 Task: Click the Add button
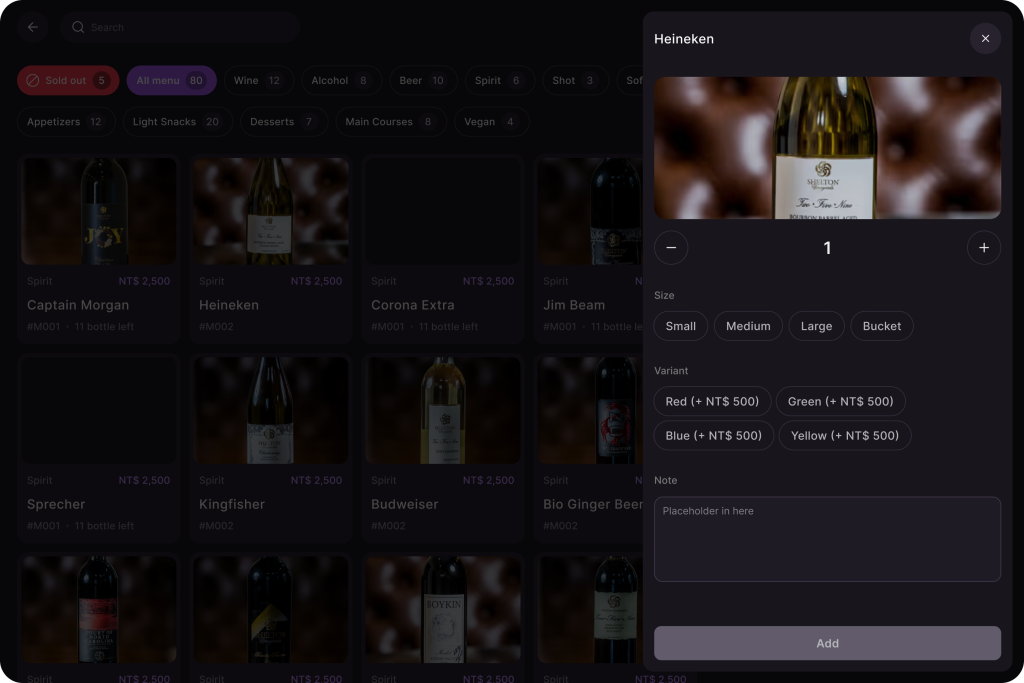coord(827,643)
